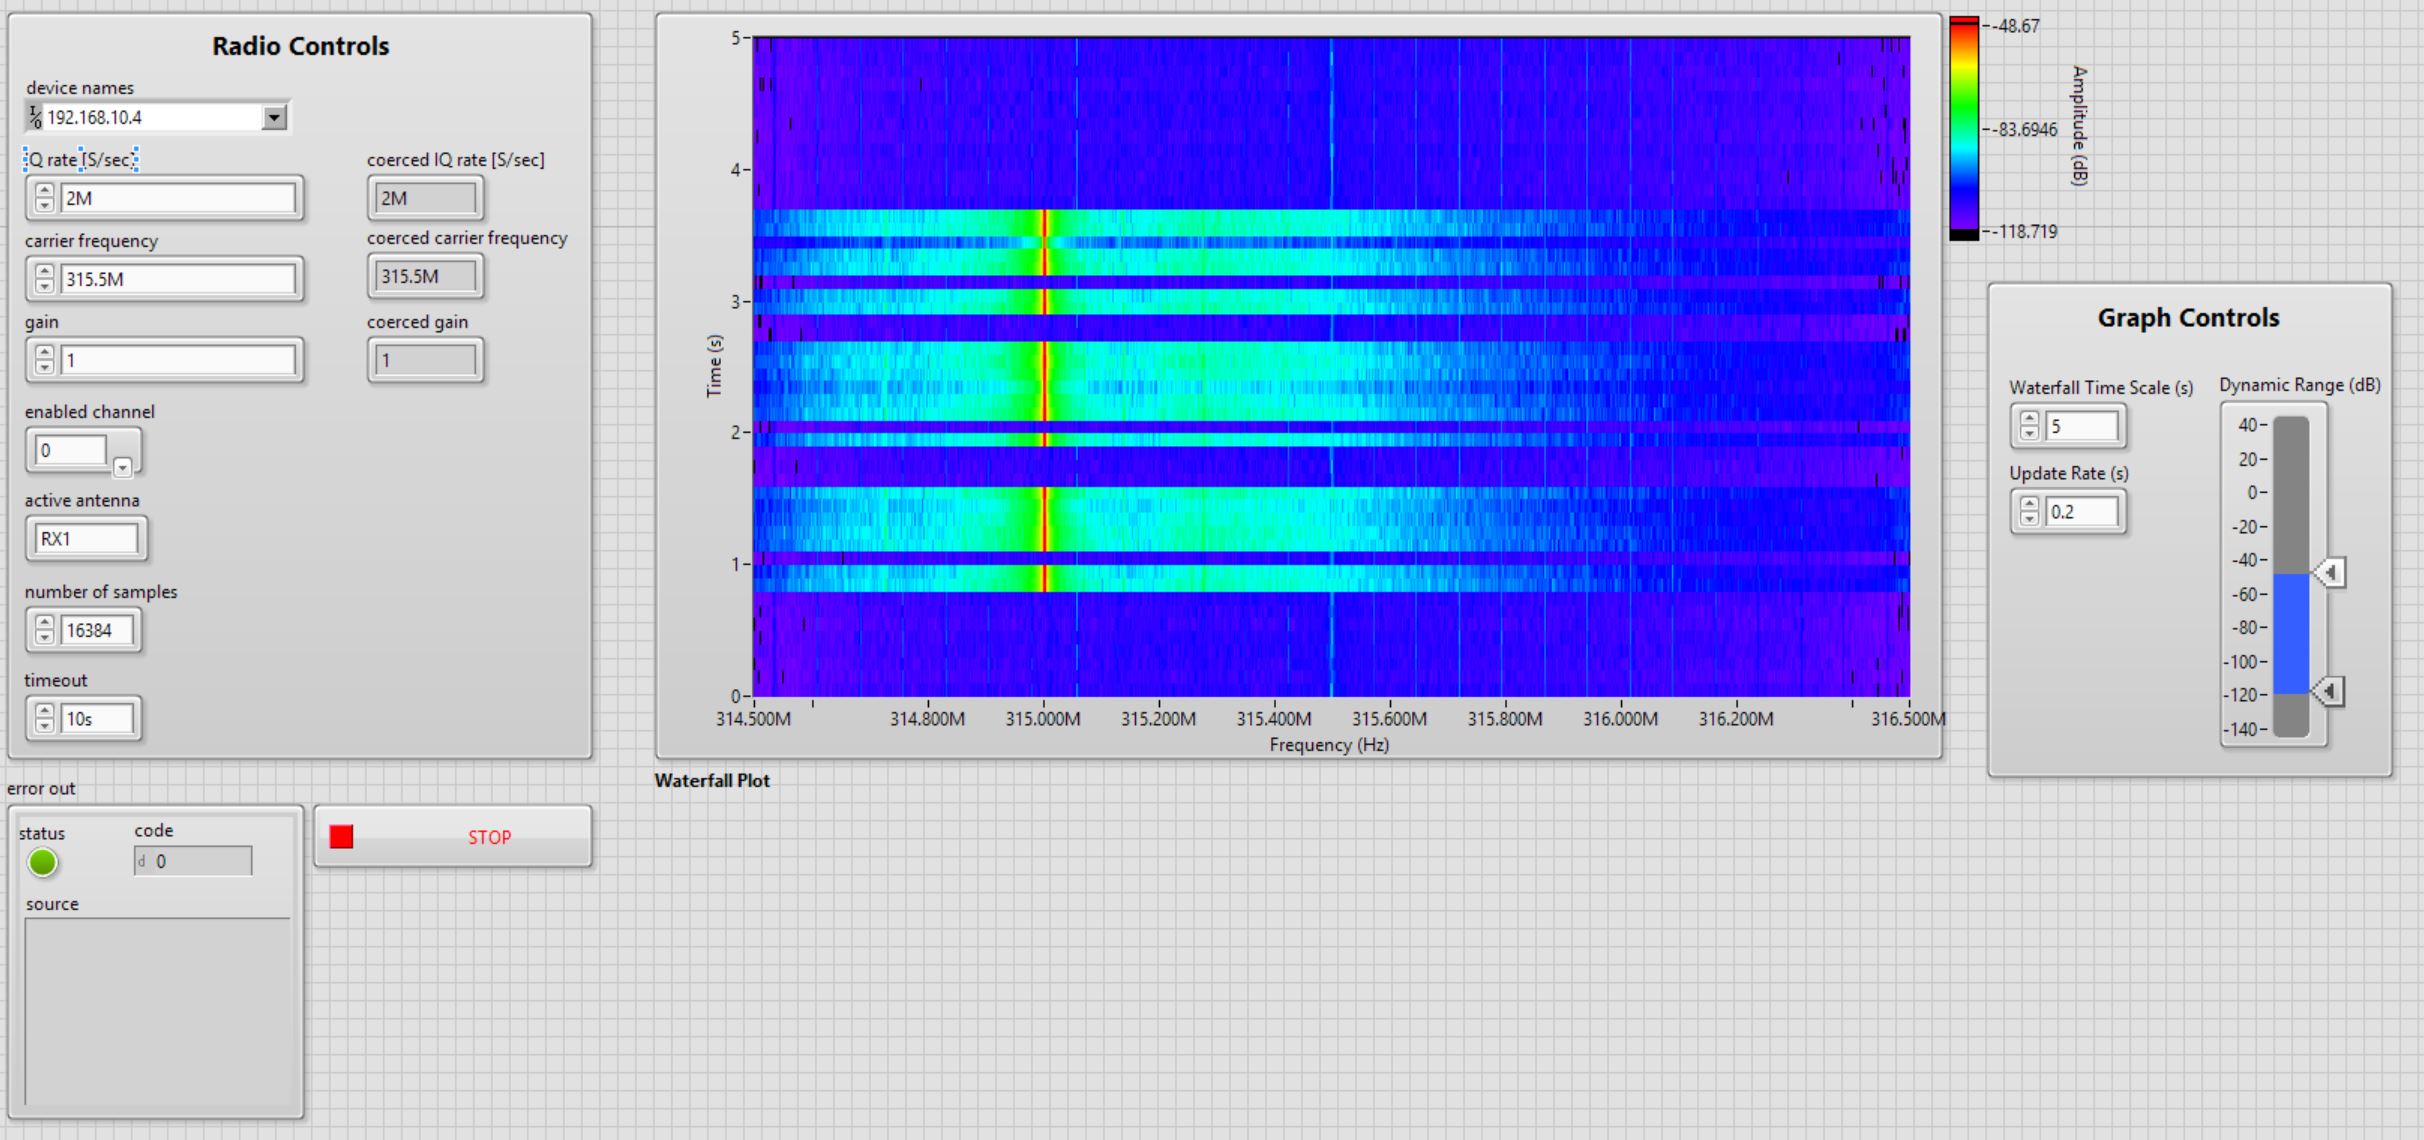Click the Update Rate stepper arrows
The image size is (2424, 1140).
tap(2028, 512)
